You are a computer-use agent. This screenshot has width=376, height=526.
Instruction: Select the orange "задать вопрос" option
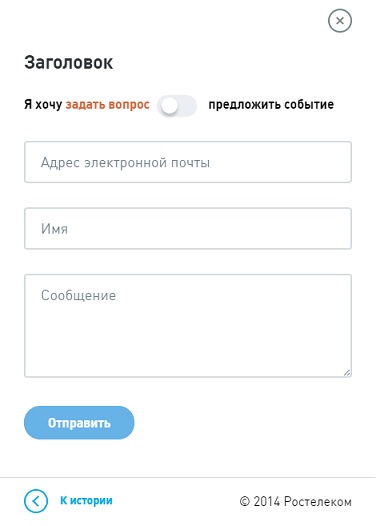(x=107, y=105)
